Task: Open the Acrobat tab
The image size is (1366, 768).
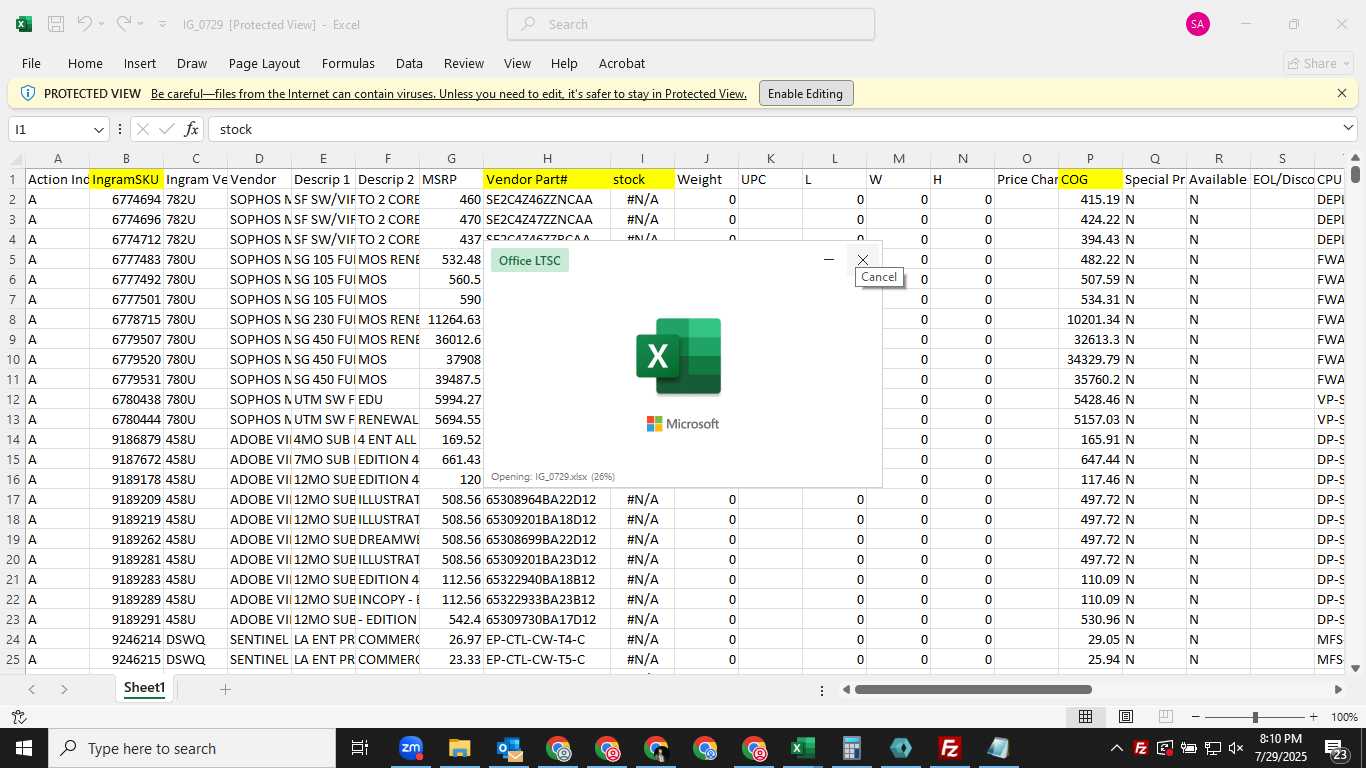Action: point(622,63)
